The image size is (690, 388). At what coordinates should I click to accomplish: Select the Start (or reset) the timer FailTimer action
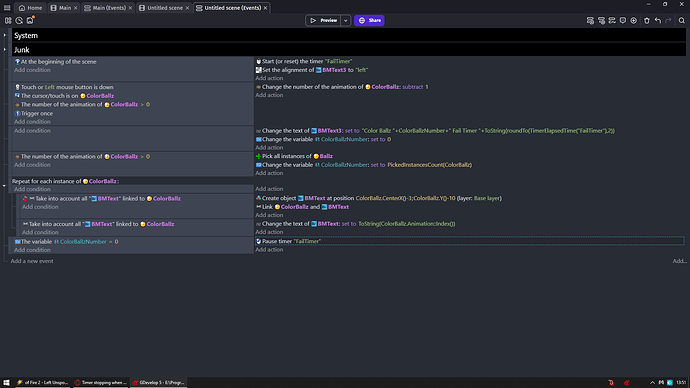(x=304, y=62)
